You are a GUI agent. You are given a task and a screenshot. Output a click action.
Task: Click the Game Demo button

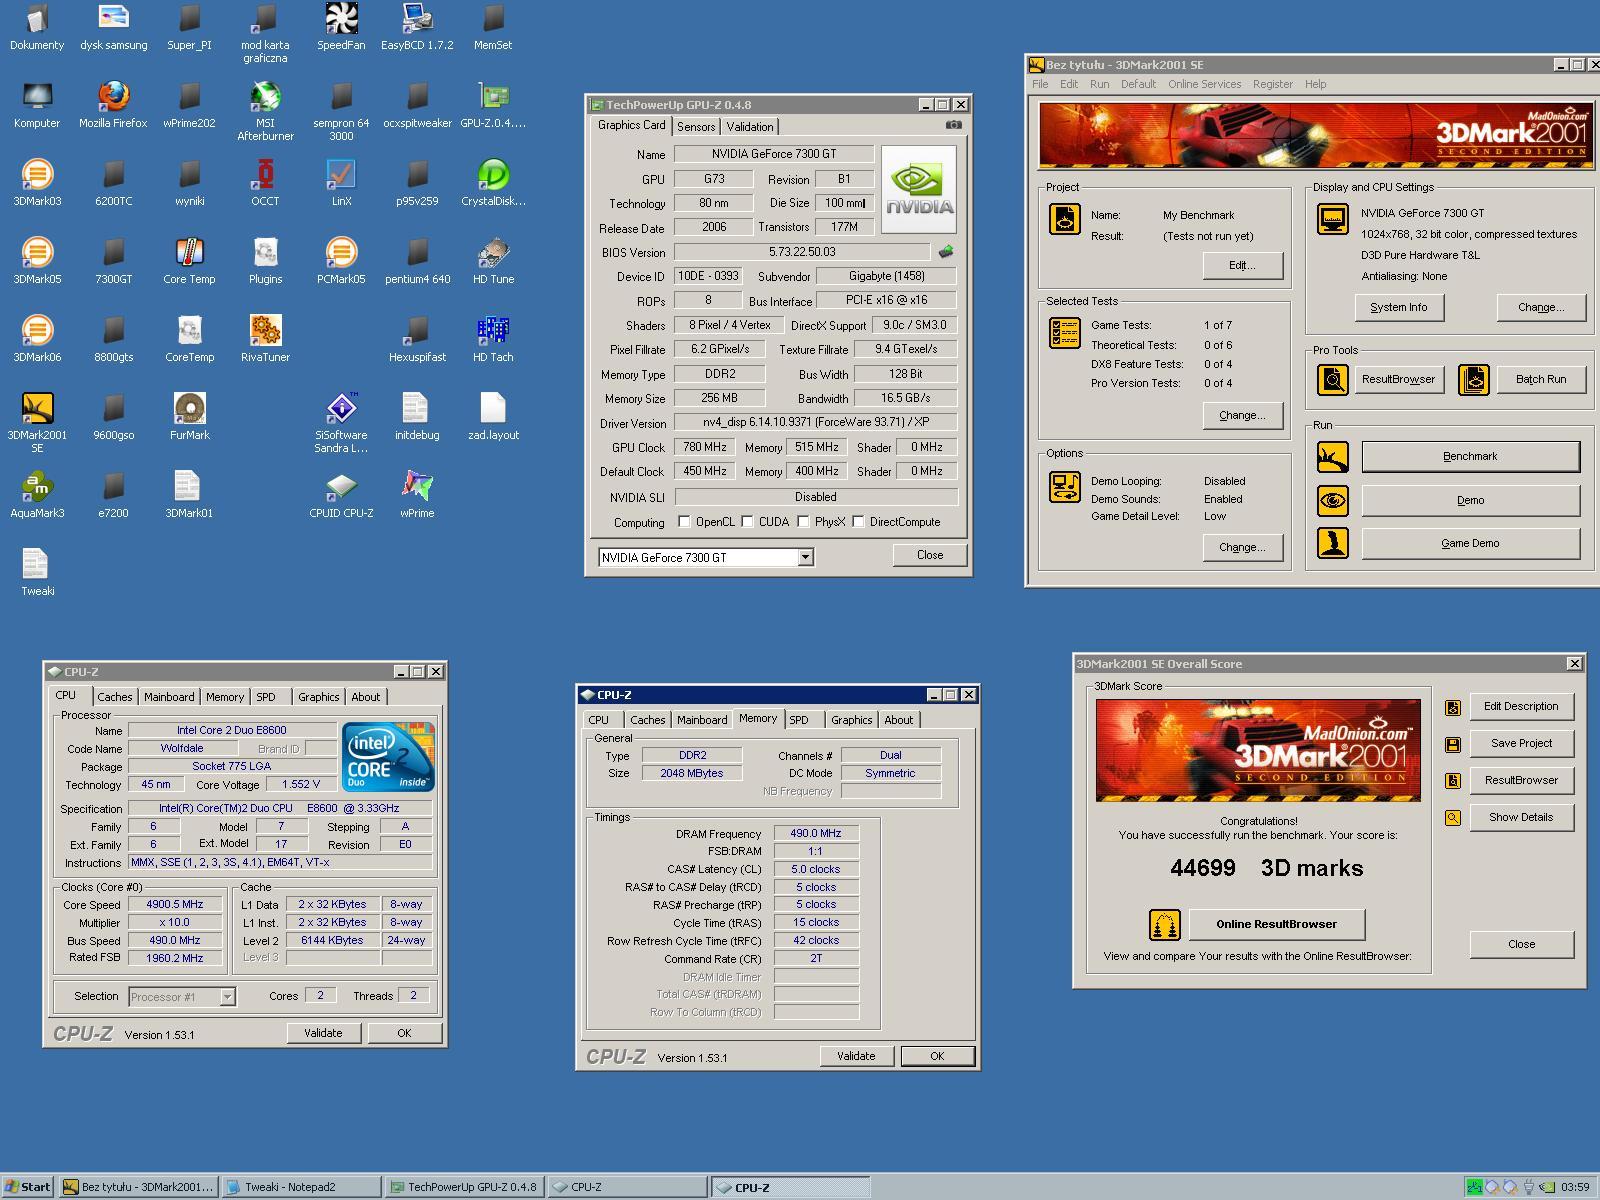[1470, 543]
